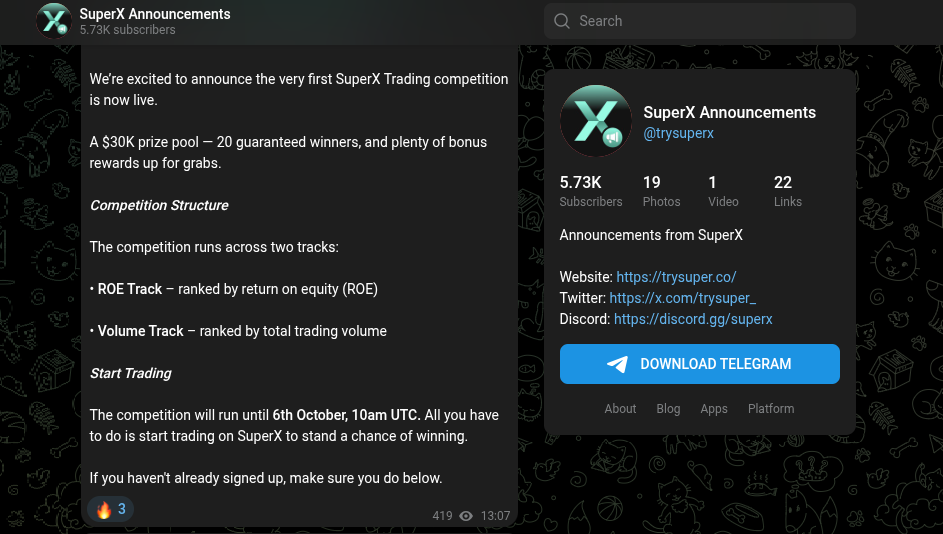Click the 13:07 message timestamp
This screenshot has height=534, width=943.
pos(495,516)
